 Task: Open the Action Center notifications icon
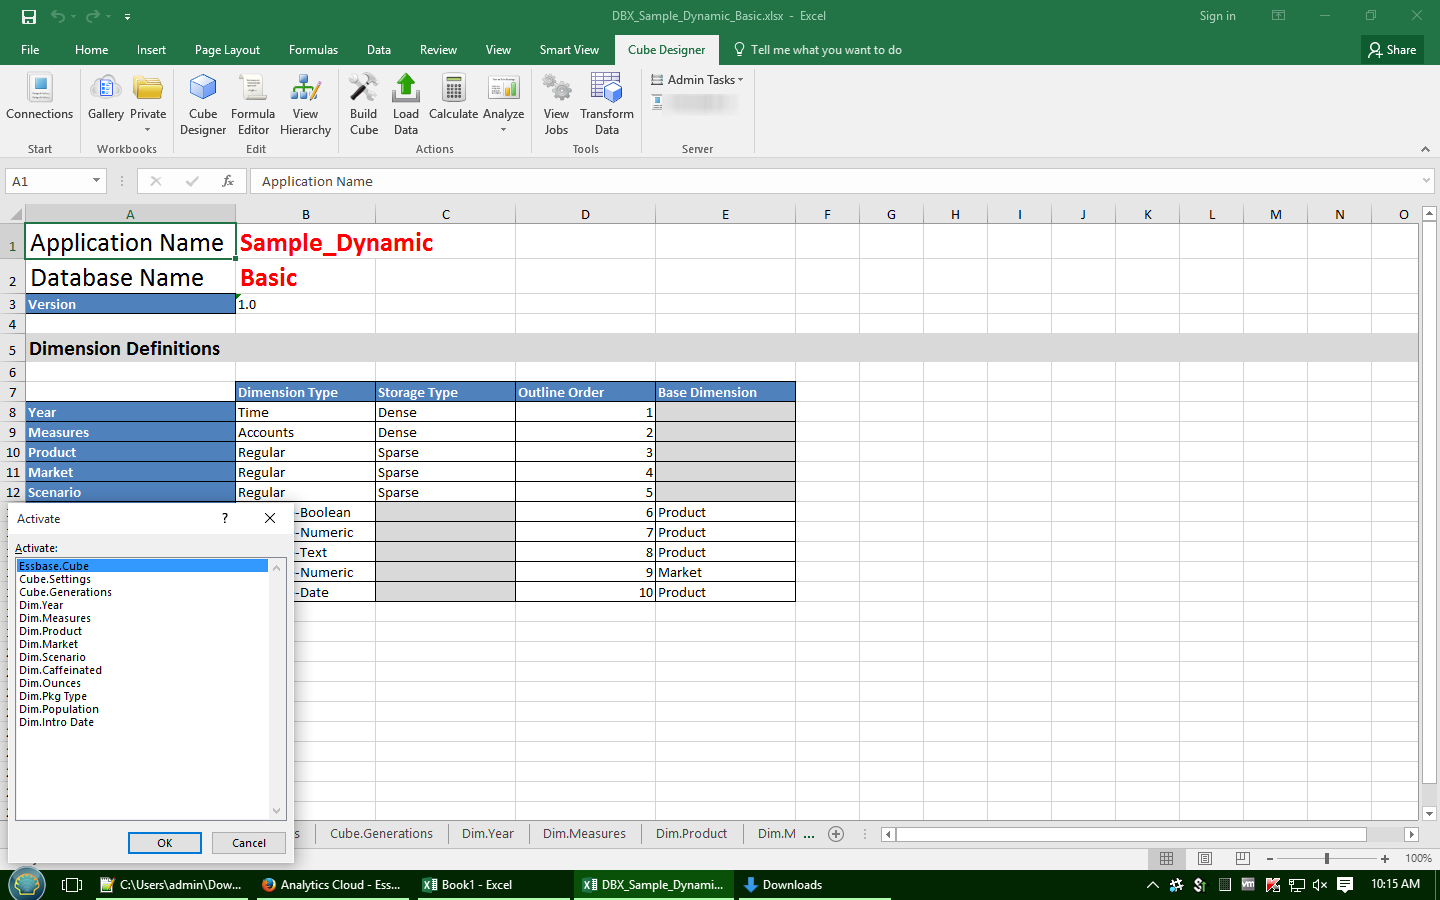tap(1345, 885)
